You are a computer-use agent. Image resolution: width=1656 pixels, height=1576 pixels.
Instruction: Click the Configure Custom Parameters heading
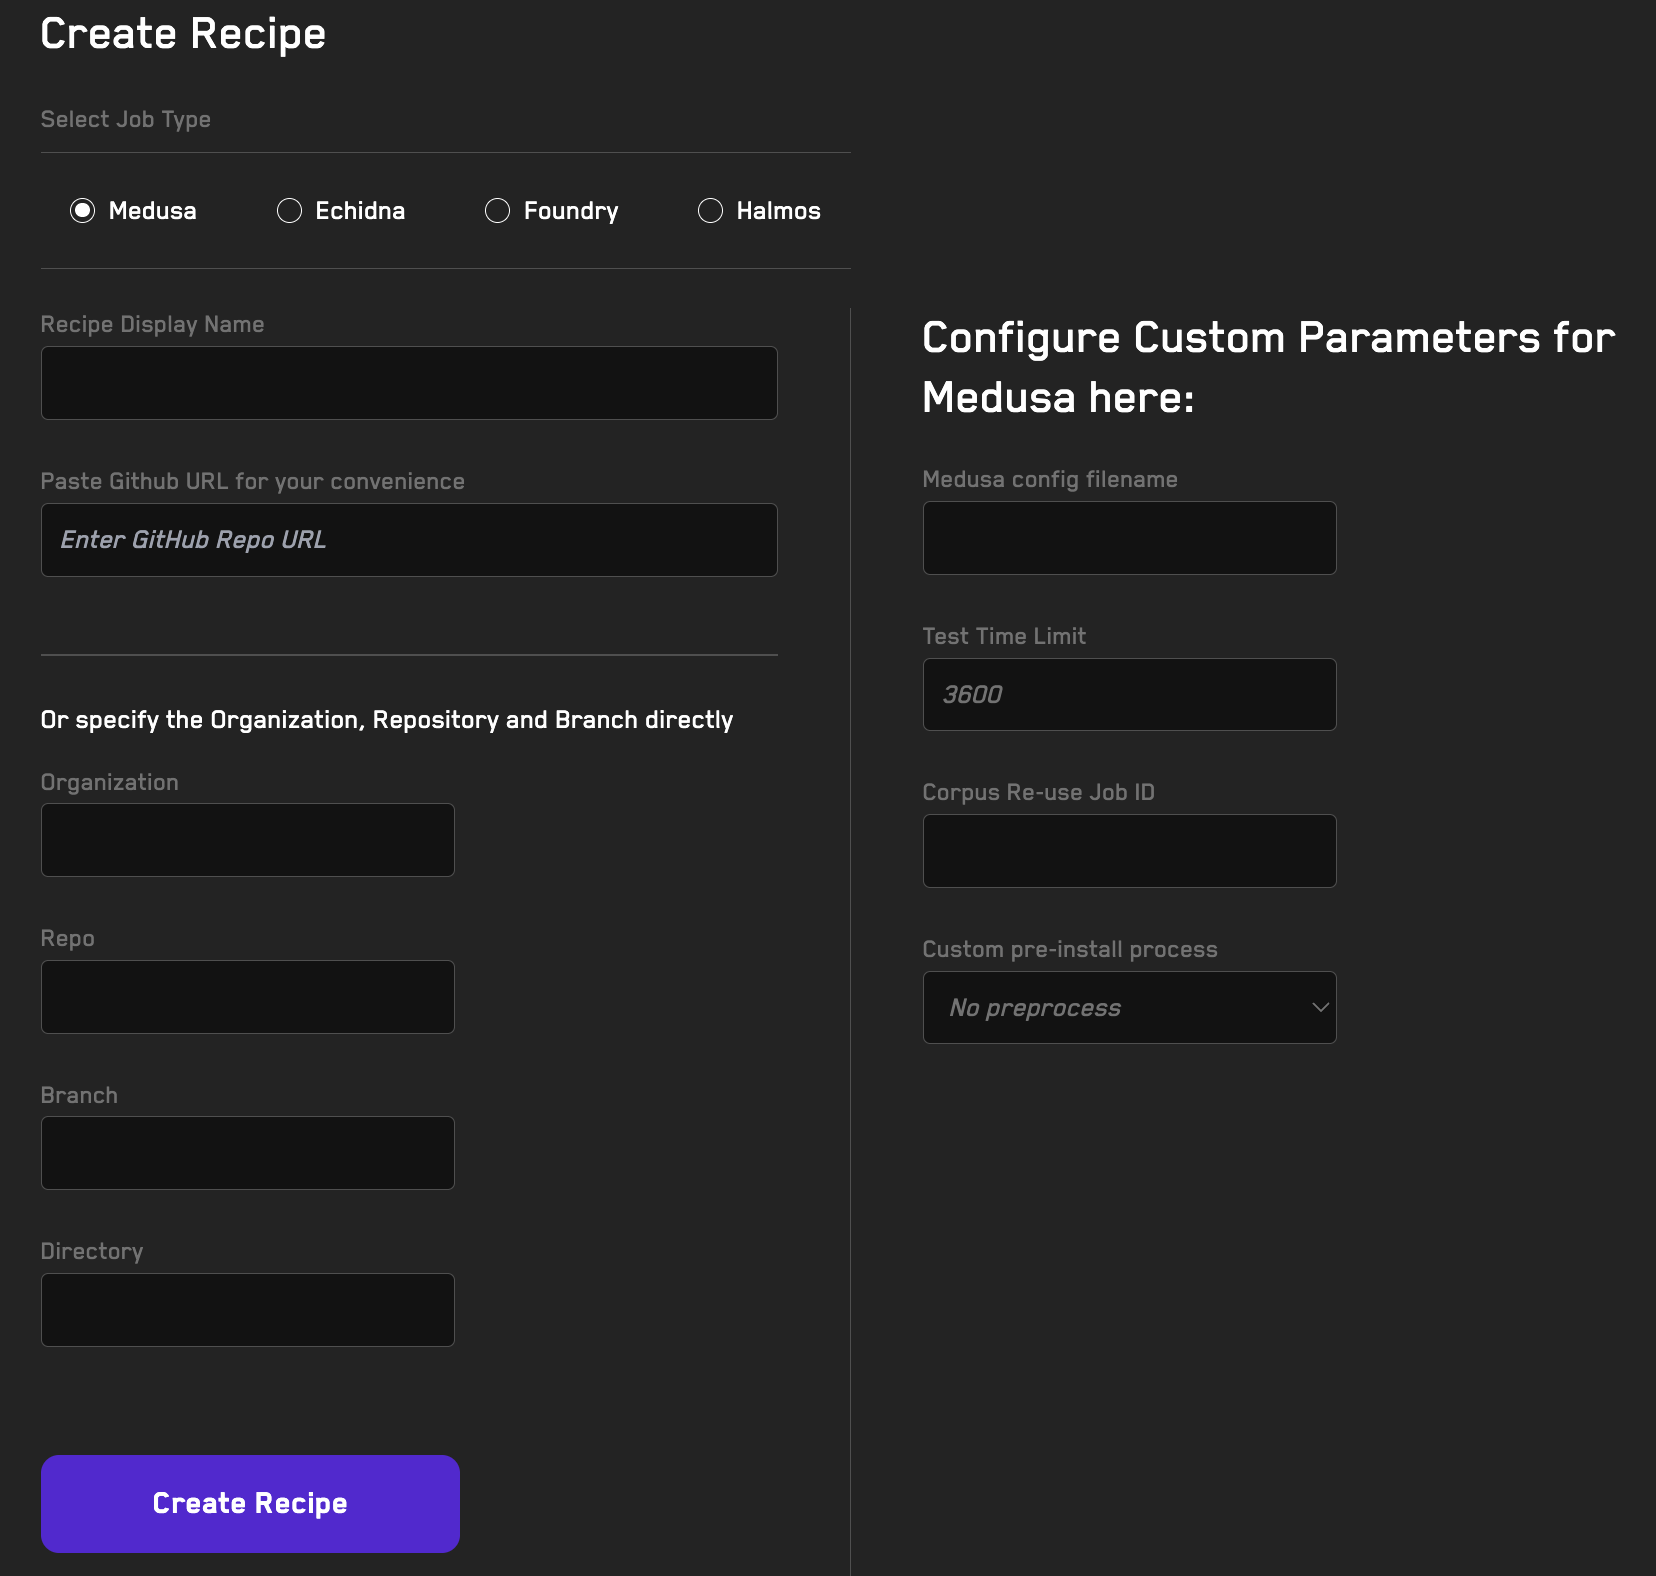[1268, 368]
